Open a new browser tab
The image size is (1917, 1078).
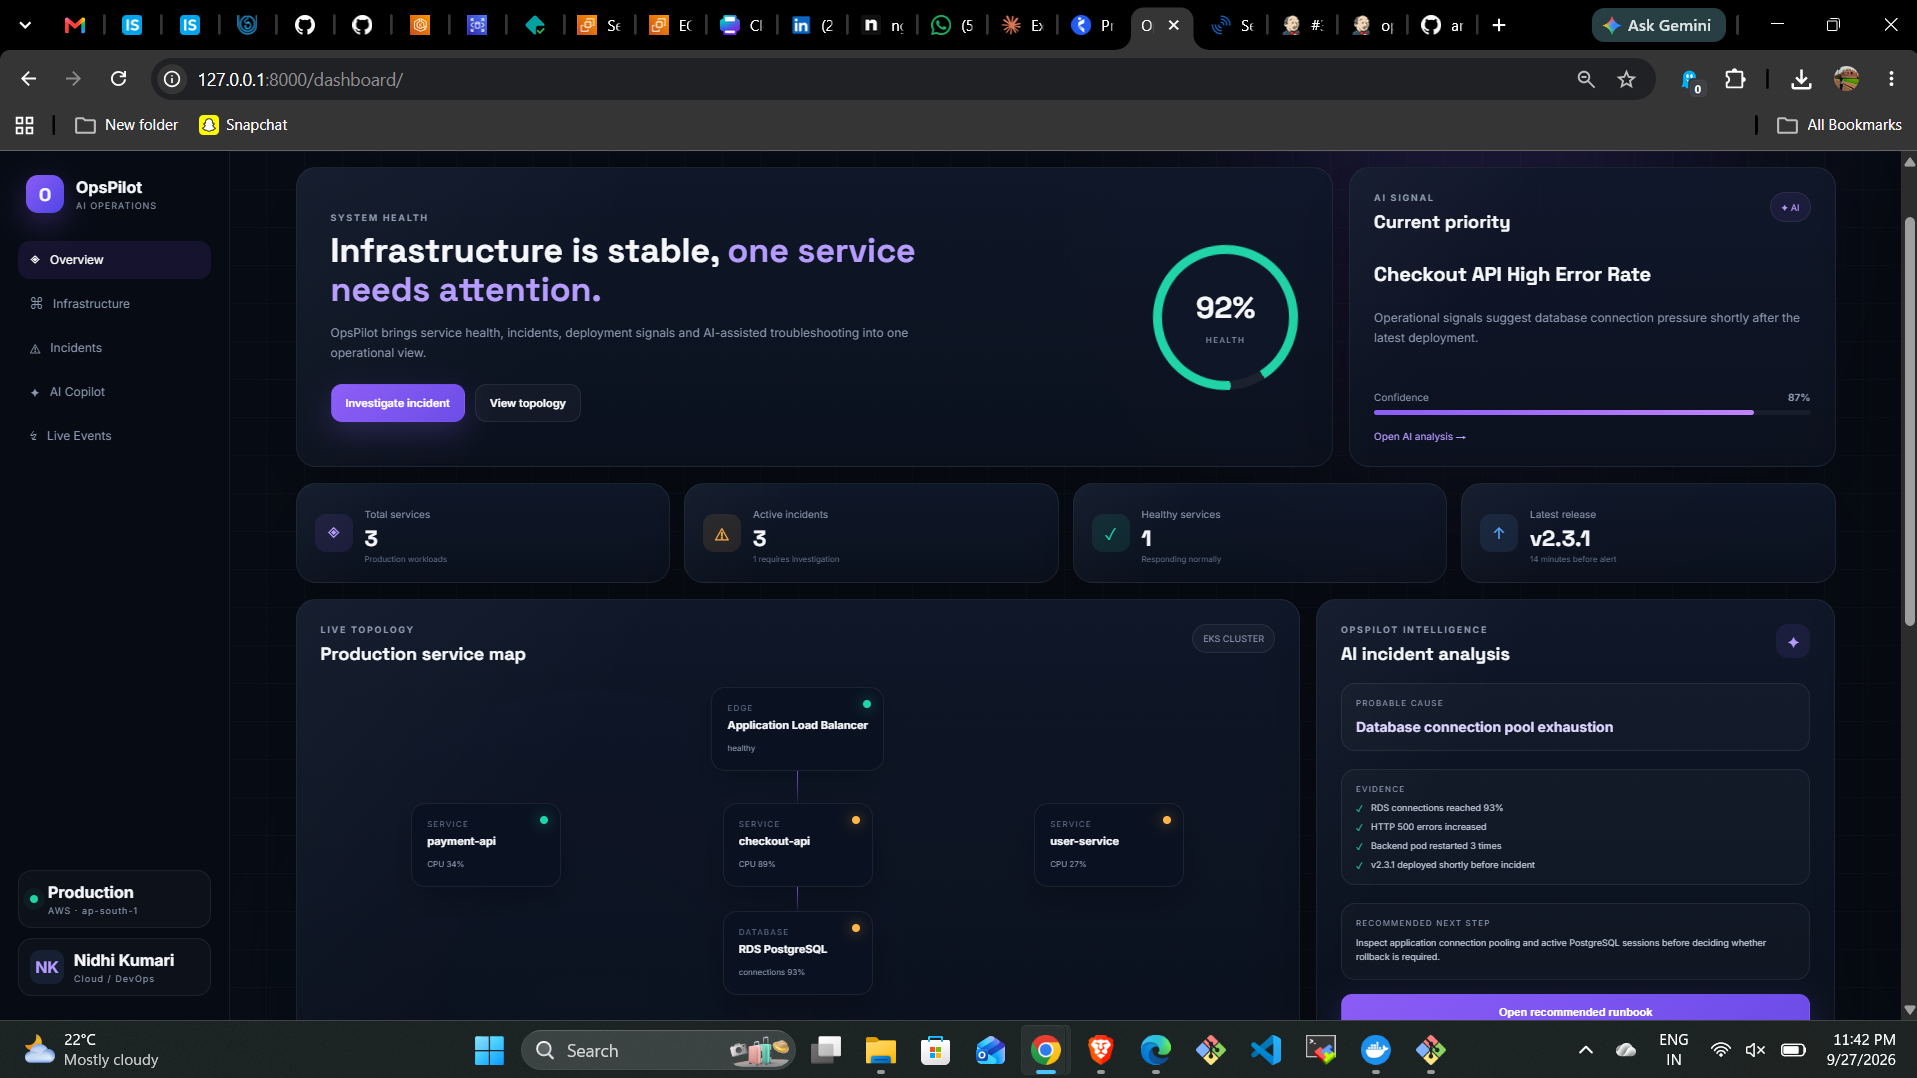[1498, 25]
